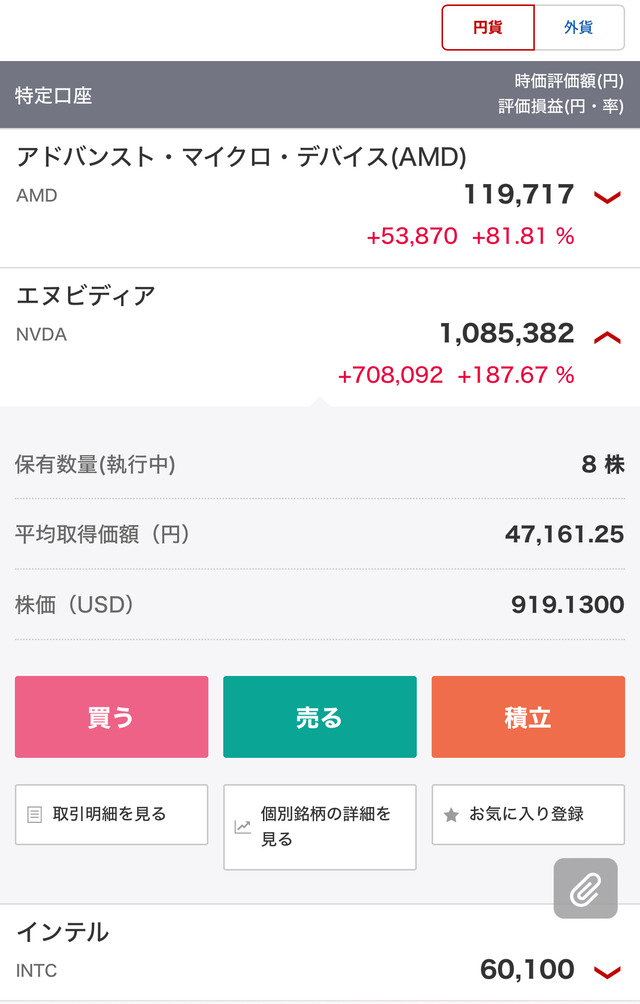The image size is (640, 1004).
Task: Select the エヌビディア stock name
Action: tap(86, 296)
